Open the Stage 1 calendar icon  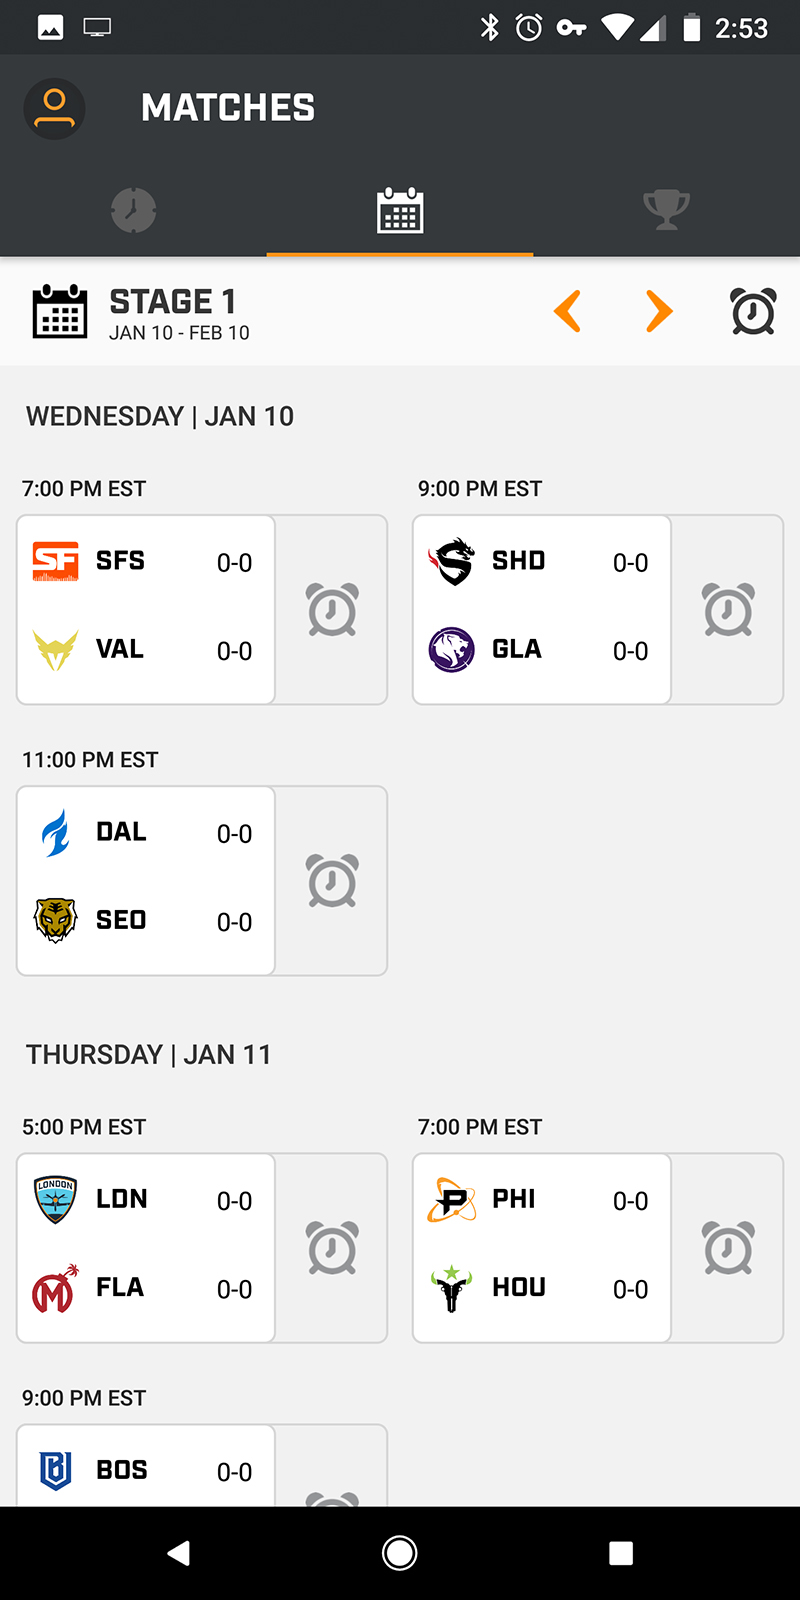coord(60,311)
